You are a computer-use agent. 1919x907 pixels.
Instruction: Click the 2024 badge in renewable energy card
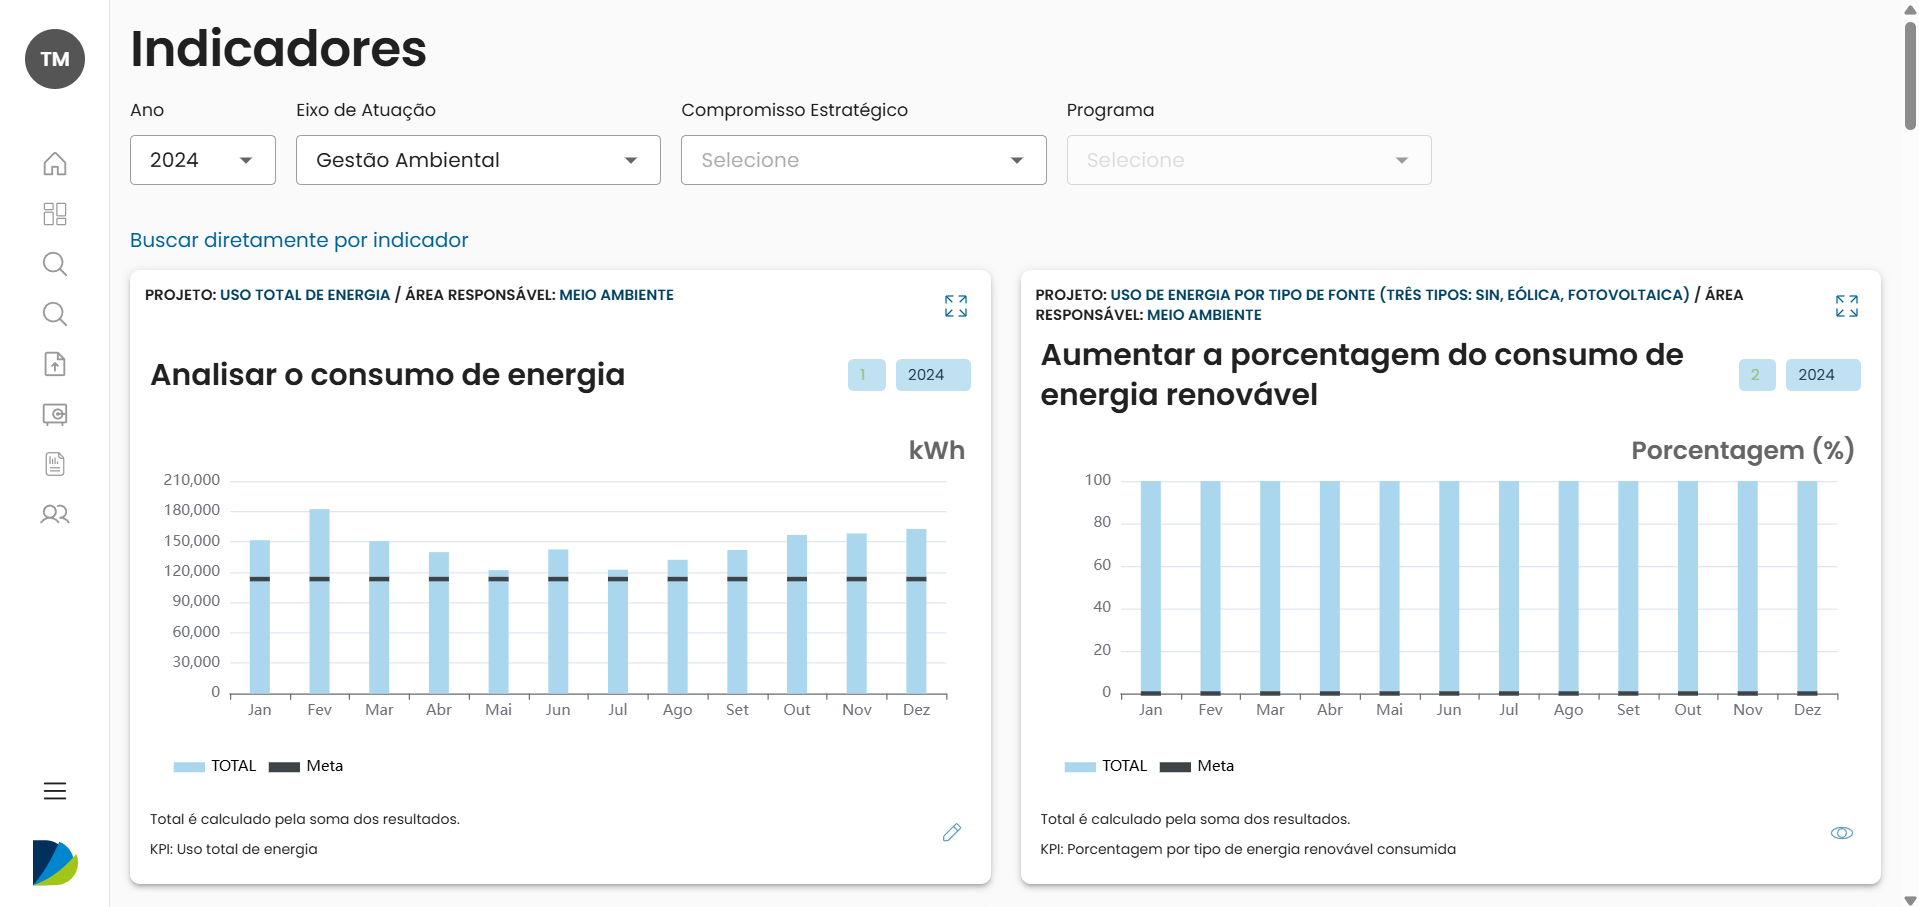click(1823, 375)
